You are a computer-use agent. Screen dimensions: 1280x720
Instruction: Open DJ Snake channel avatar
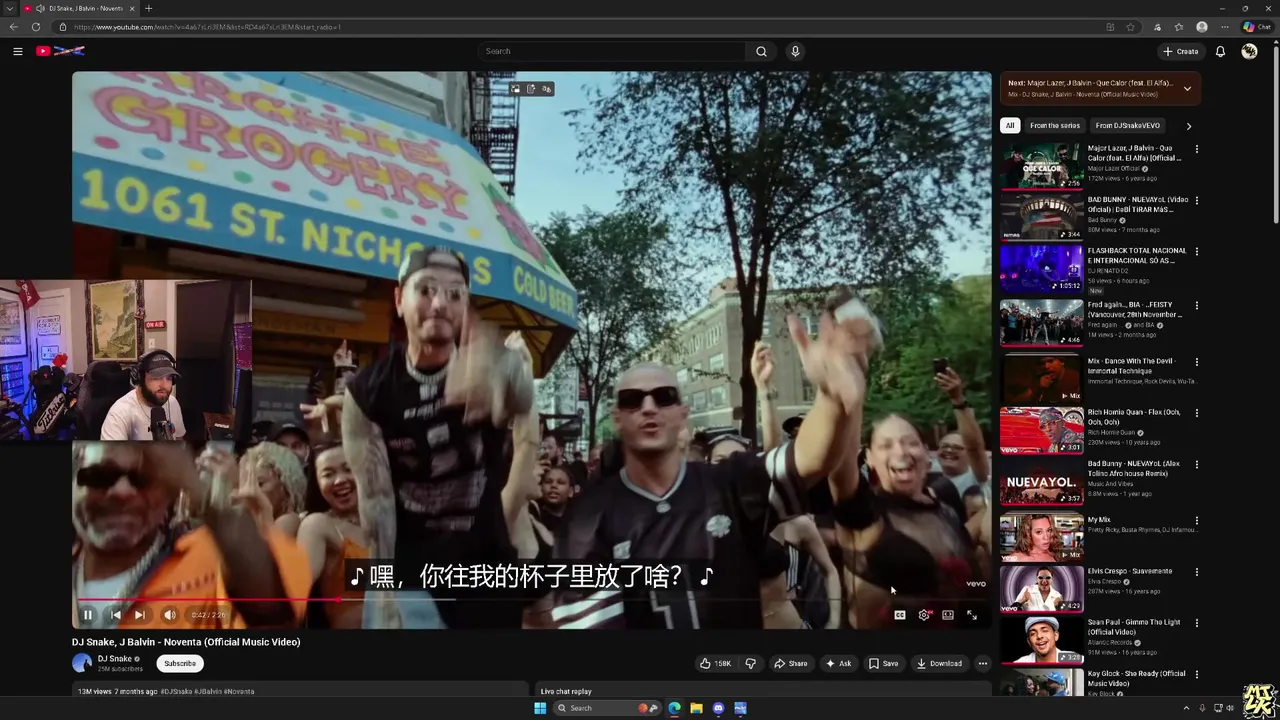[x=82, y=663]
